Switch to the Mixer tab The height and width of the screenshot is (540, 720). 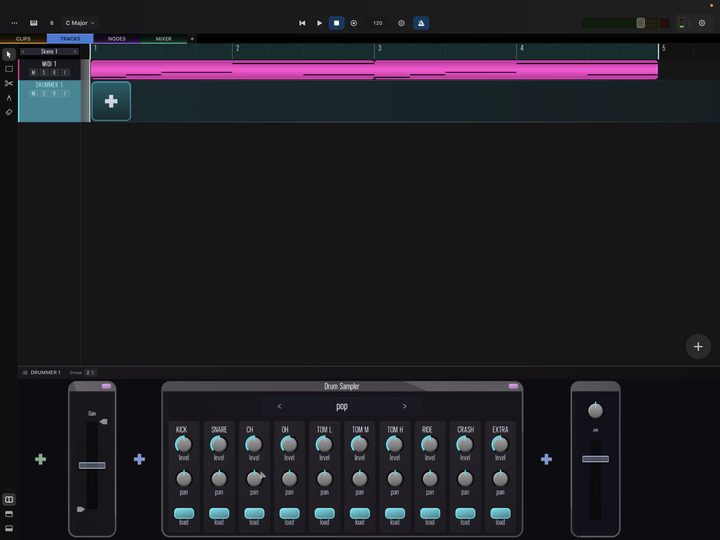pos(163,39)
